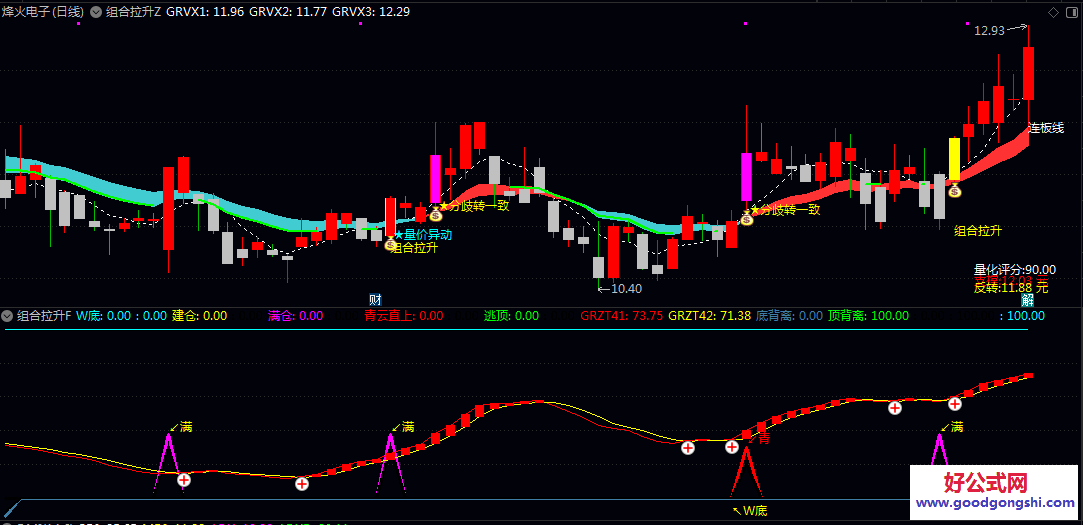Click the first magenta 满 spike signal
Screen dimensions: 1083x525
click(x=168, y=460)
